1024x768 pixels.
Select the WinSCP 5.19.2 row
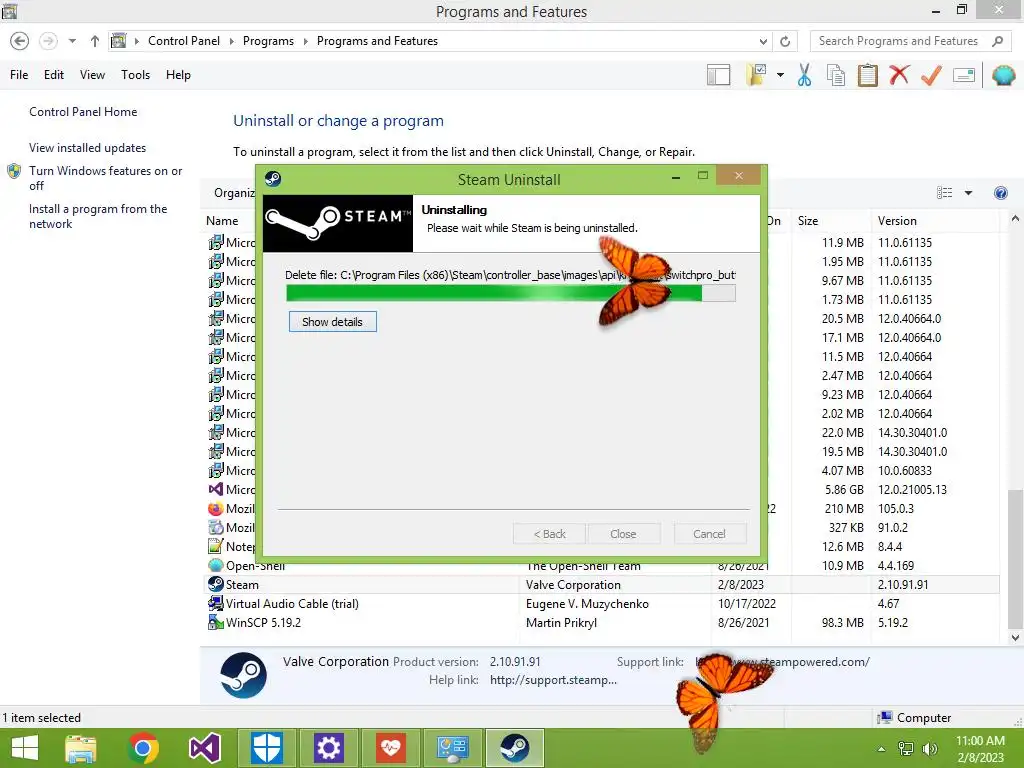(602, 622)
